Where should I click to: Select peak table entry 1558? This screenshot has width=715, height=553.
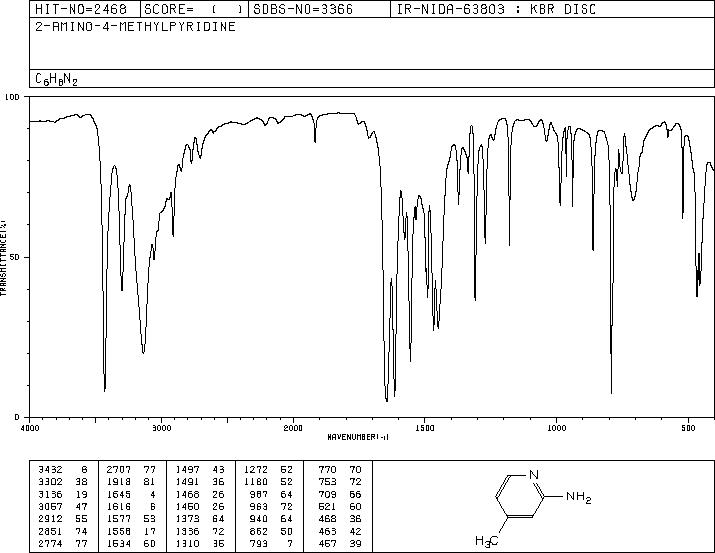pos(119,531)
